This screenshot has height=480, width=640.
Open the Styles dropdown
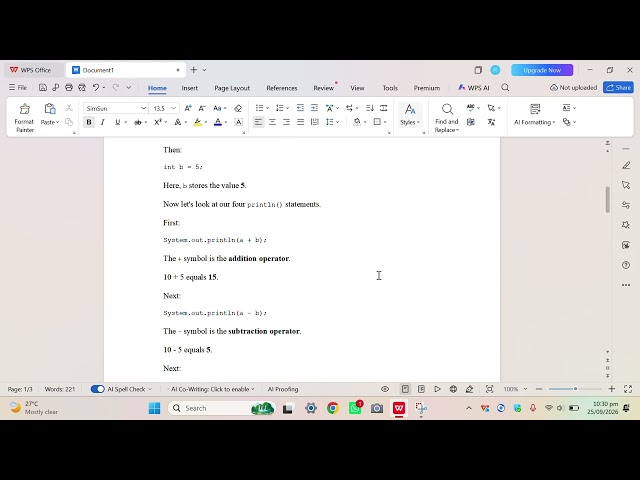click(410, 122)
